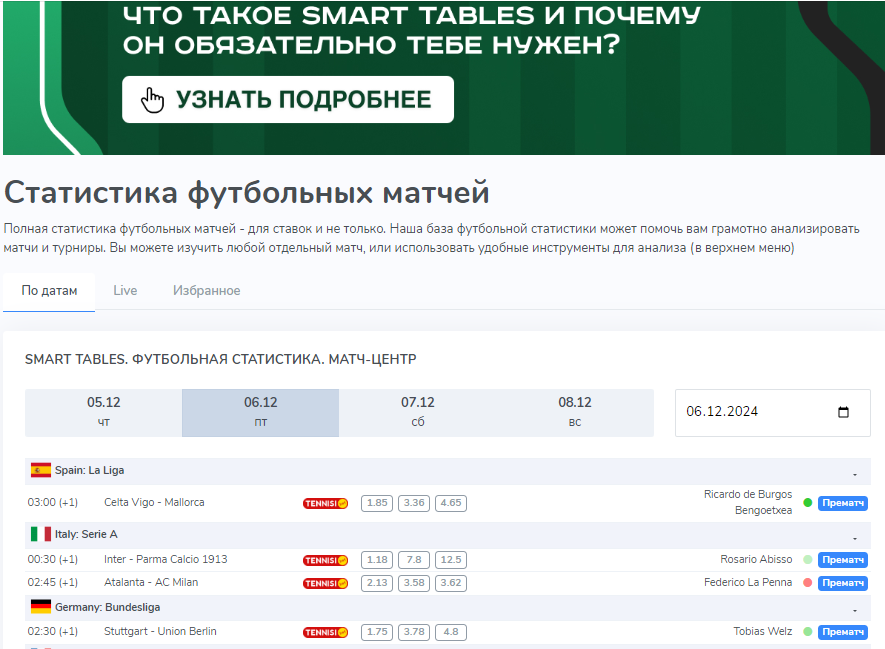Open the calendar picker icon in date field
This screenshot has width=885, height=649.
pos(842,413)
